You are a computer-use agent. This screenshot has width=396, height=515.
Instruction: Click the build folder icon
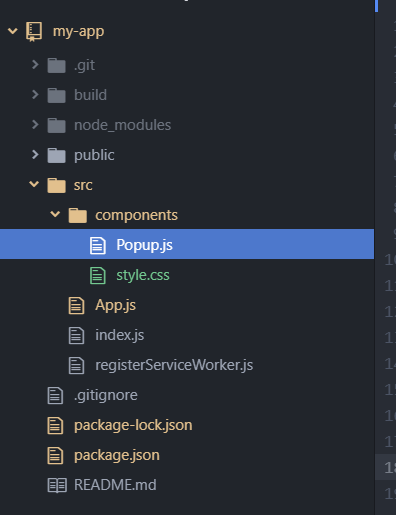click(56, 95)
